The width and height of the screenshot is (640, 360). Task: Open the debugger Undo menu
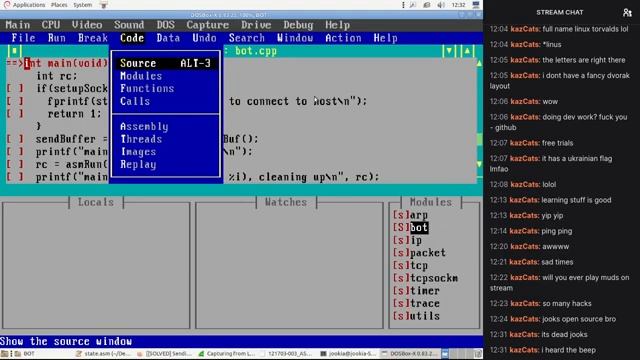tap(204, 38)
